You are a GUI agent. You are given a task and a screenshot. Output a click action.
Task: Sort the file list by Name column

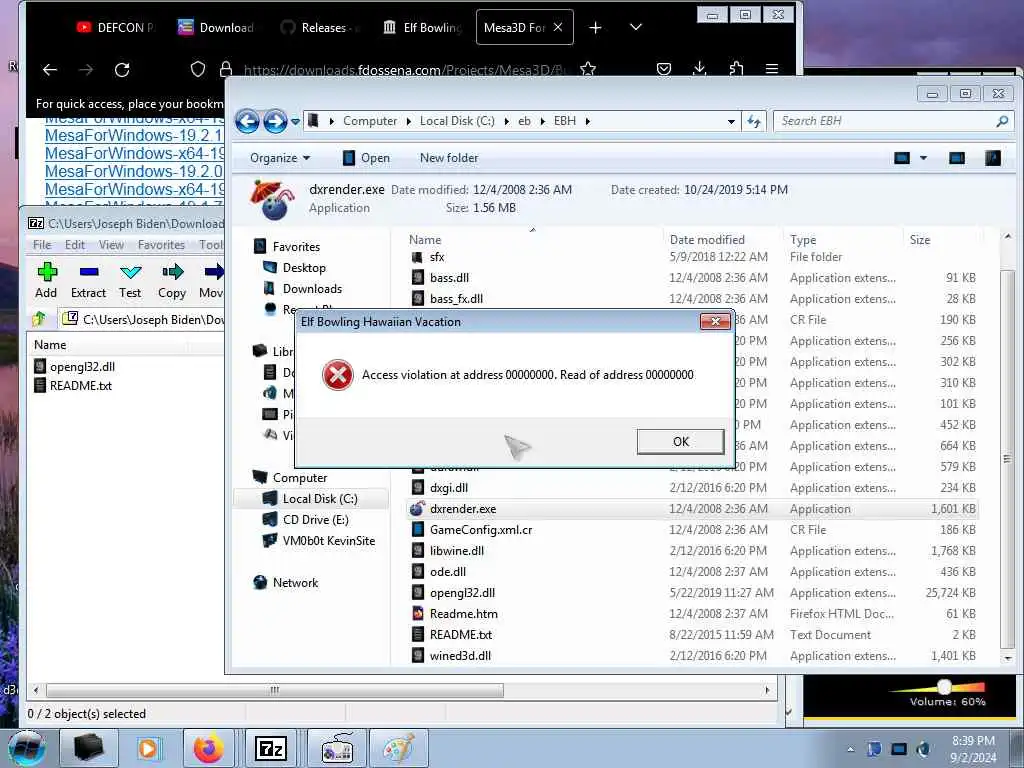424,240
